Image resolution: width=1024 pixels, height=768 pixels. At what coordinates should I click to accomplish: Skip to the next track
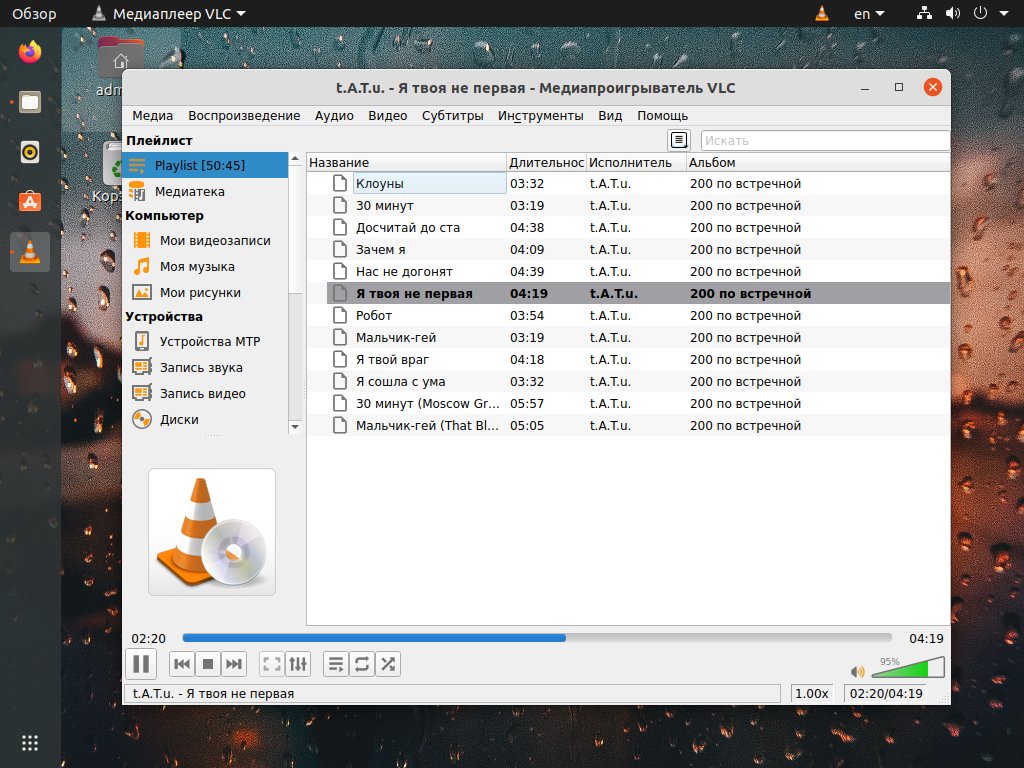click(x=234, y=664)
